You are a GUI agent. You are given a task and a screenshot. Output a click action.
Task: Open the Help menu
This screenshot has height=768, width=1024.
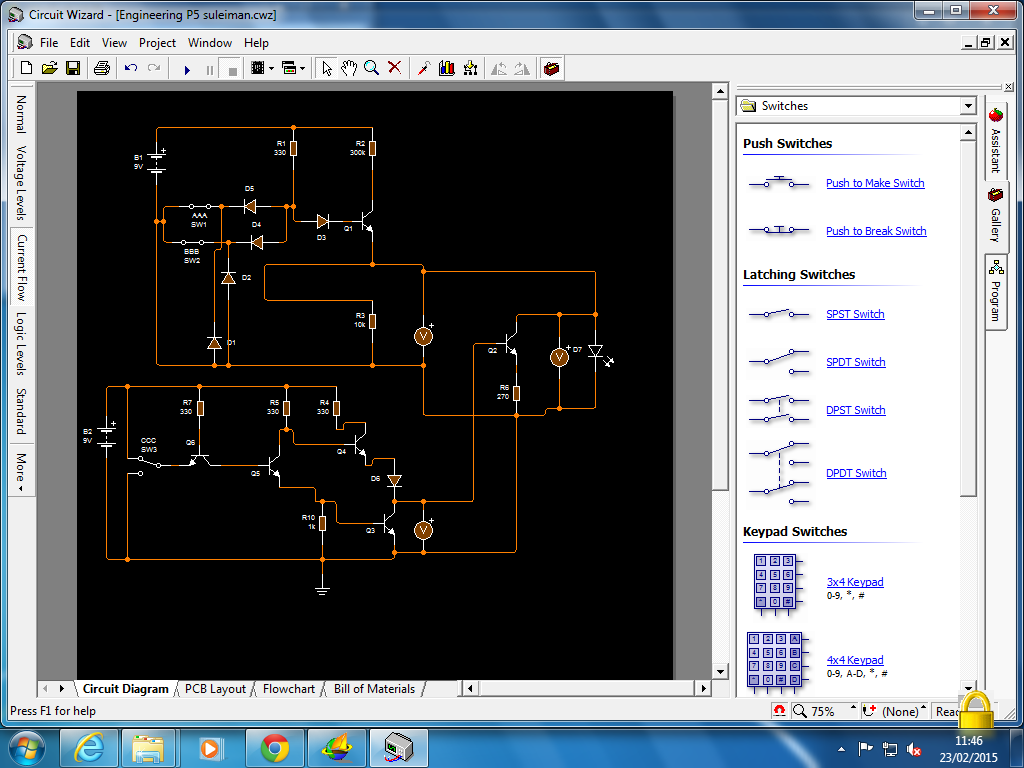click(256, 42)
